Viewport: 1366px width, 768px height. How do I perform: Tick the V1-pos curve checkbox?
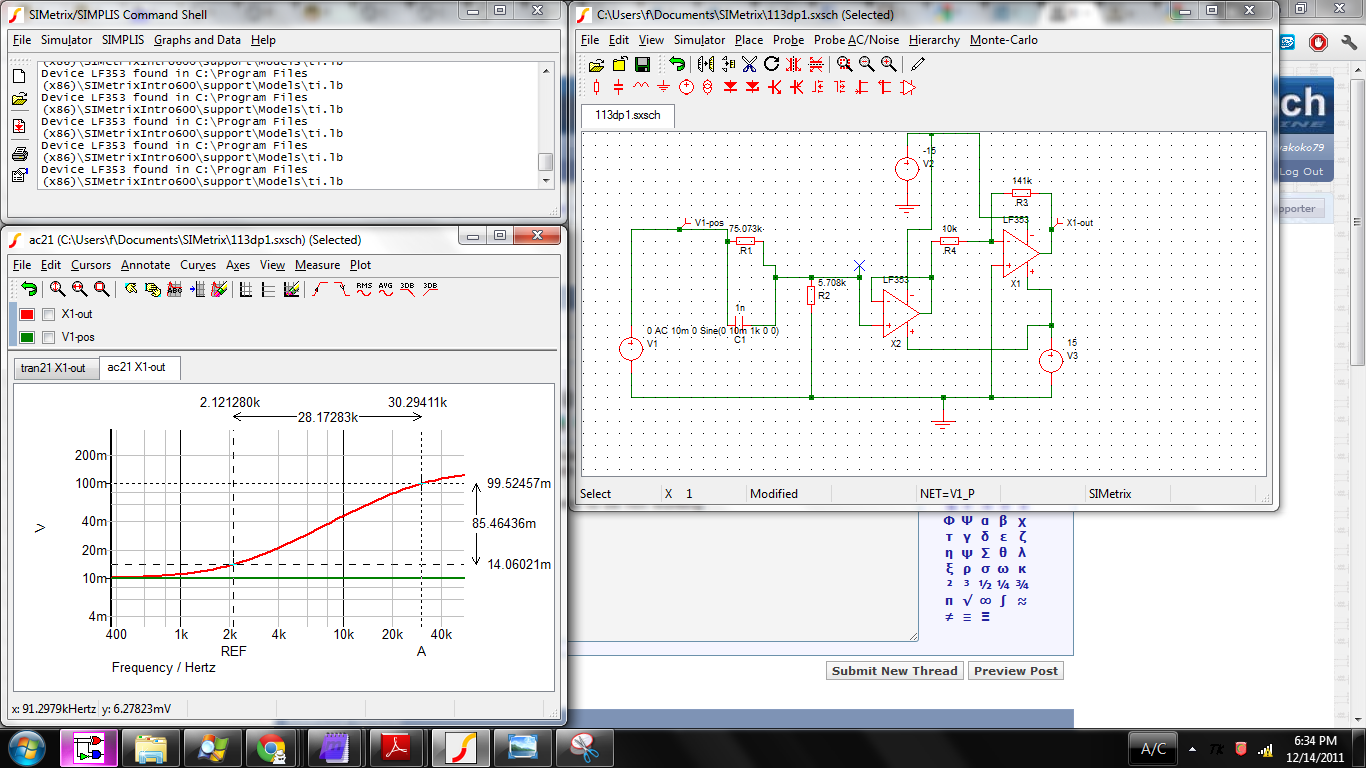49,337
